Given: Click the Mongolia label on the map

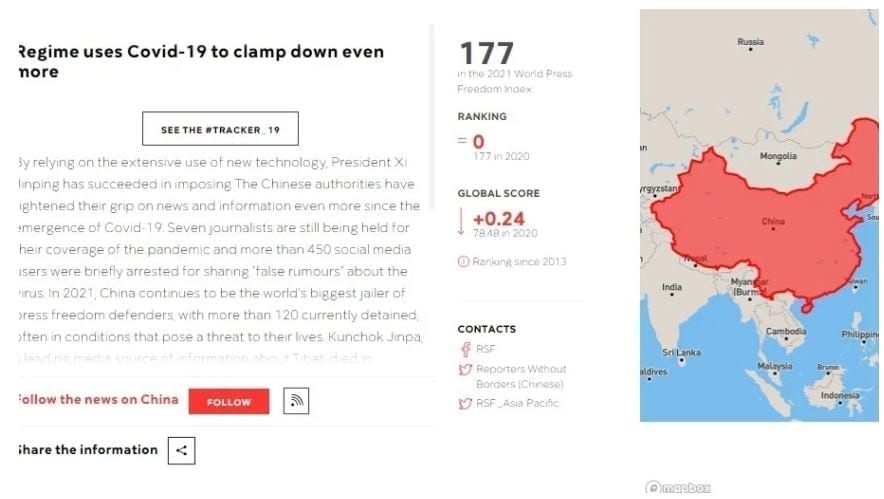Looking at the screenshot, I should (x=778, y=156).
